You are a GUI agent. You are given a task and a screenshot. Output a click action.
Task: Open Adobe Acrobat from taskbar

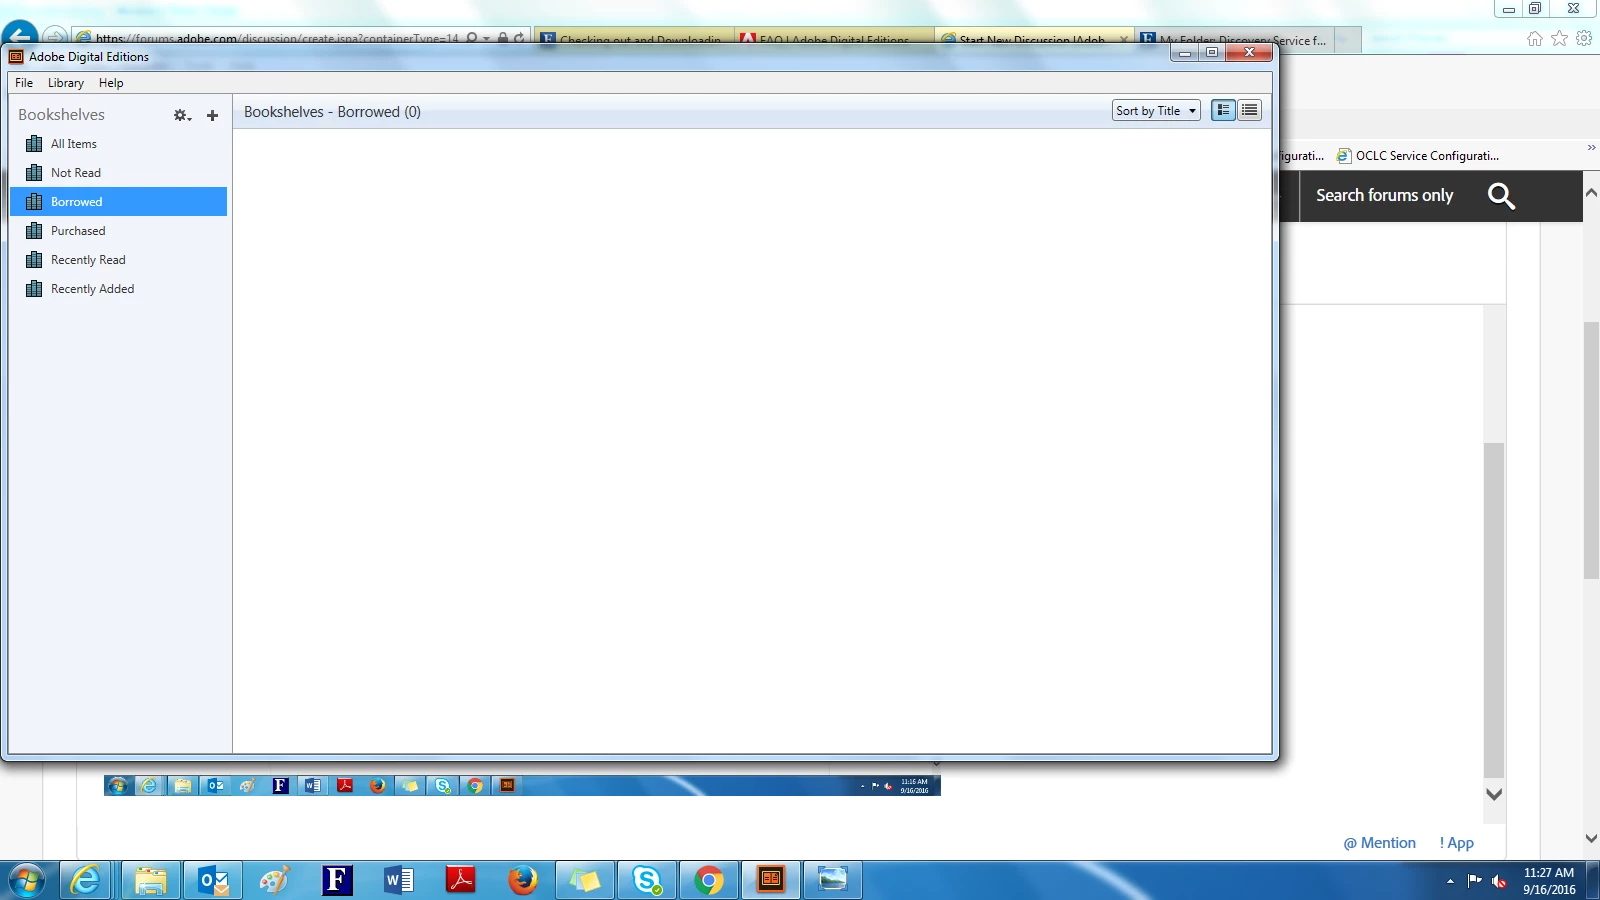tap(461, 881)
